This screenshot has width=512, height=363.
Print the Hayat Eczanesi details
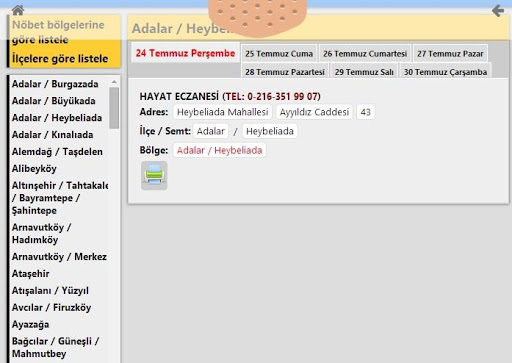[154, 175]
